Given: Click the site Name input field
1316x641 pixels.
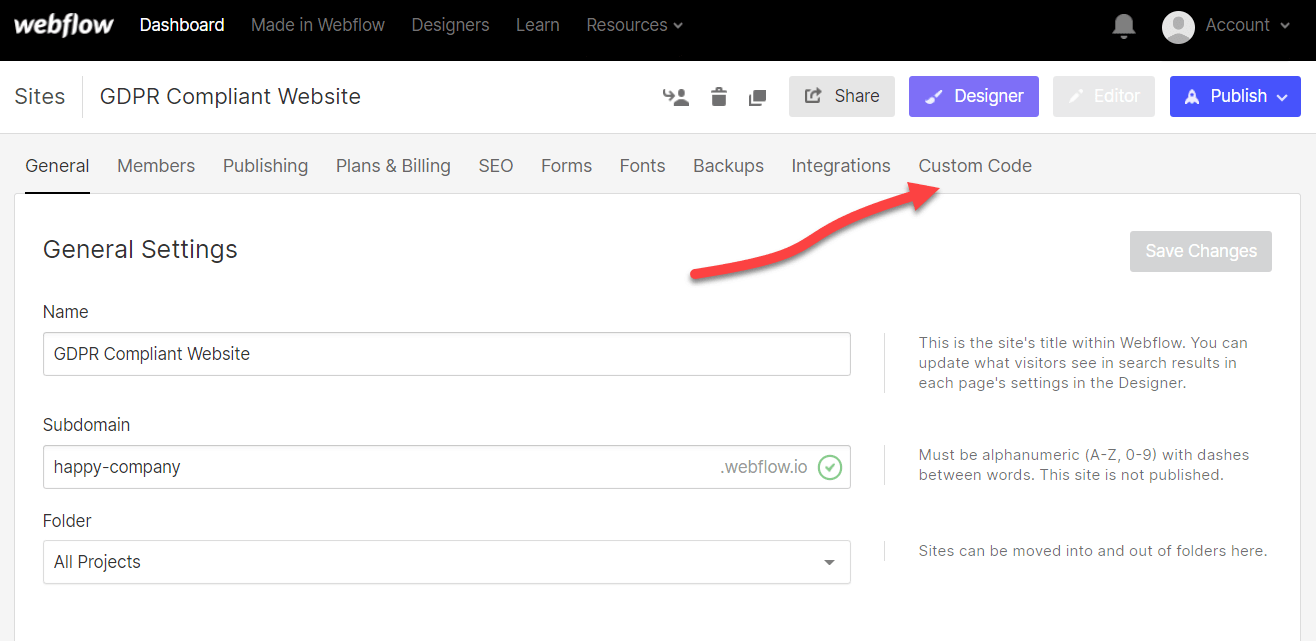Looking at the screenshot, I should pyautogui.click(x=447, y=354).
